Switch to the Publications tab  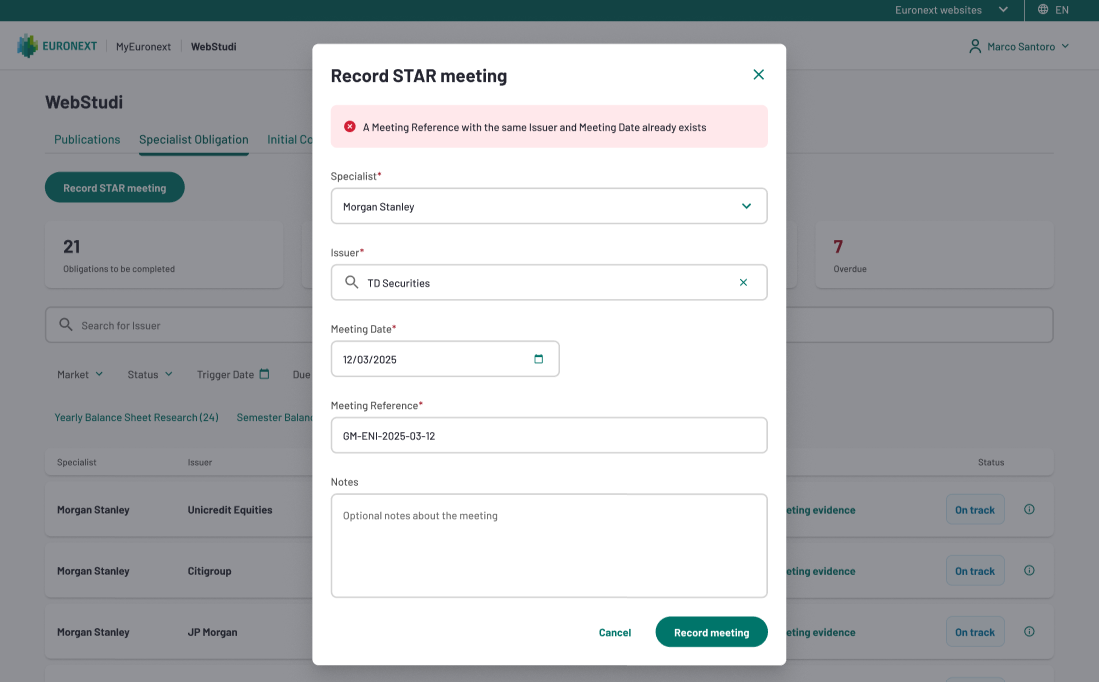tap(87, 139)
